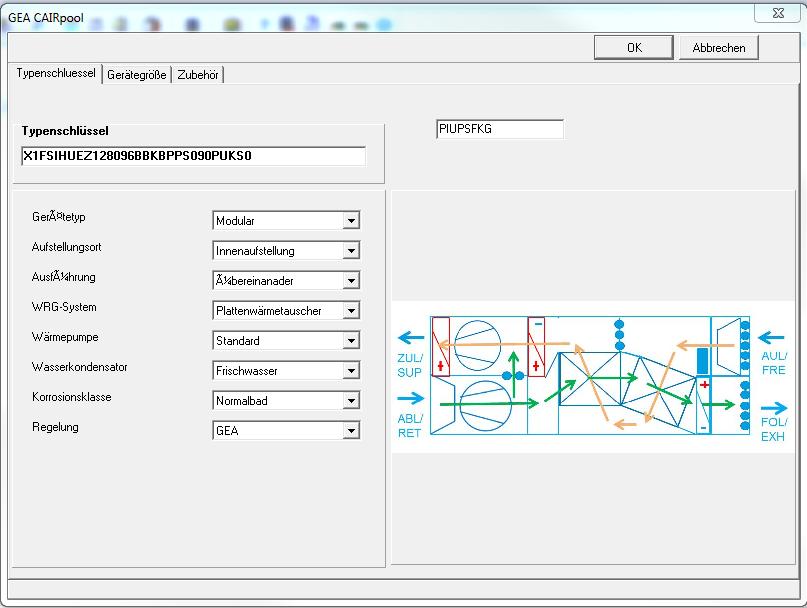Click the AUL/FRE fresh air arrow

(771, 338)
